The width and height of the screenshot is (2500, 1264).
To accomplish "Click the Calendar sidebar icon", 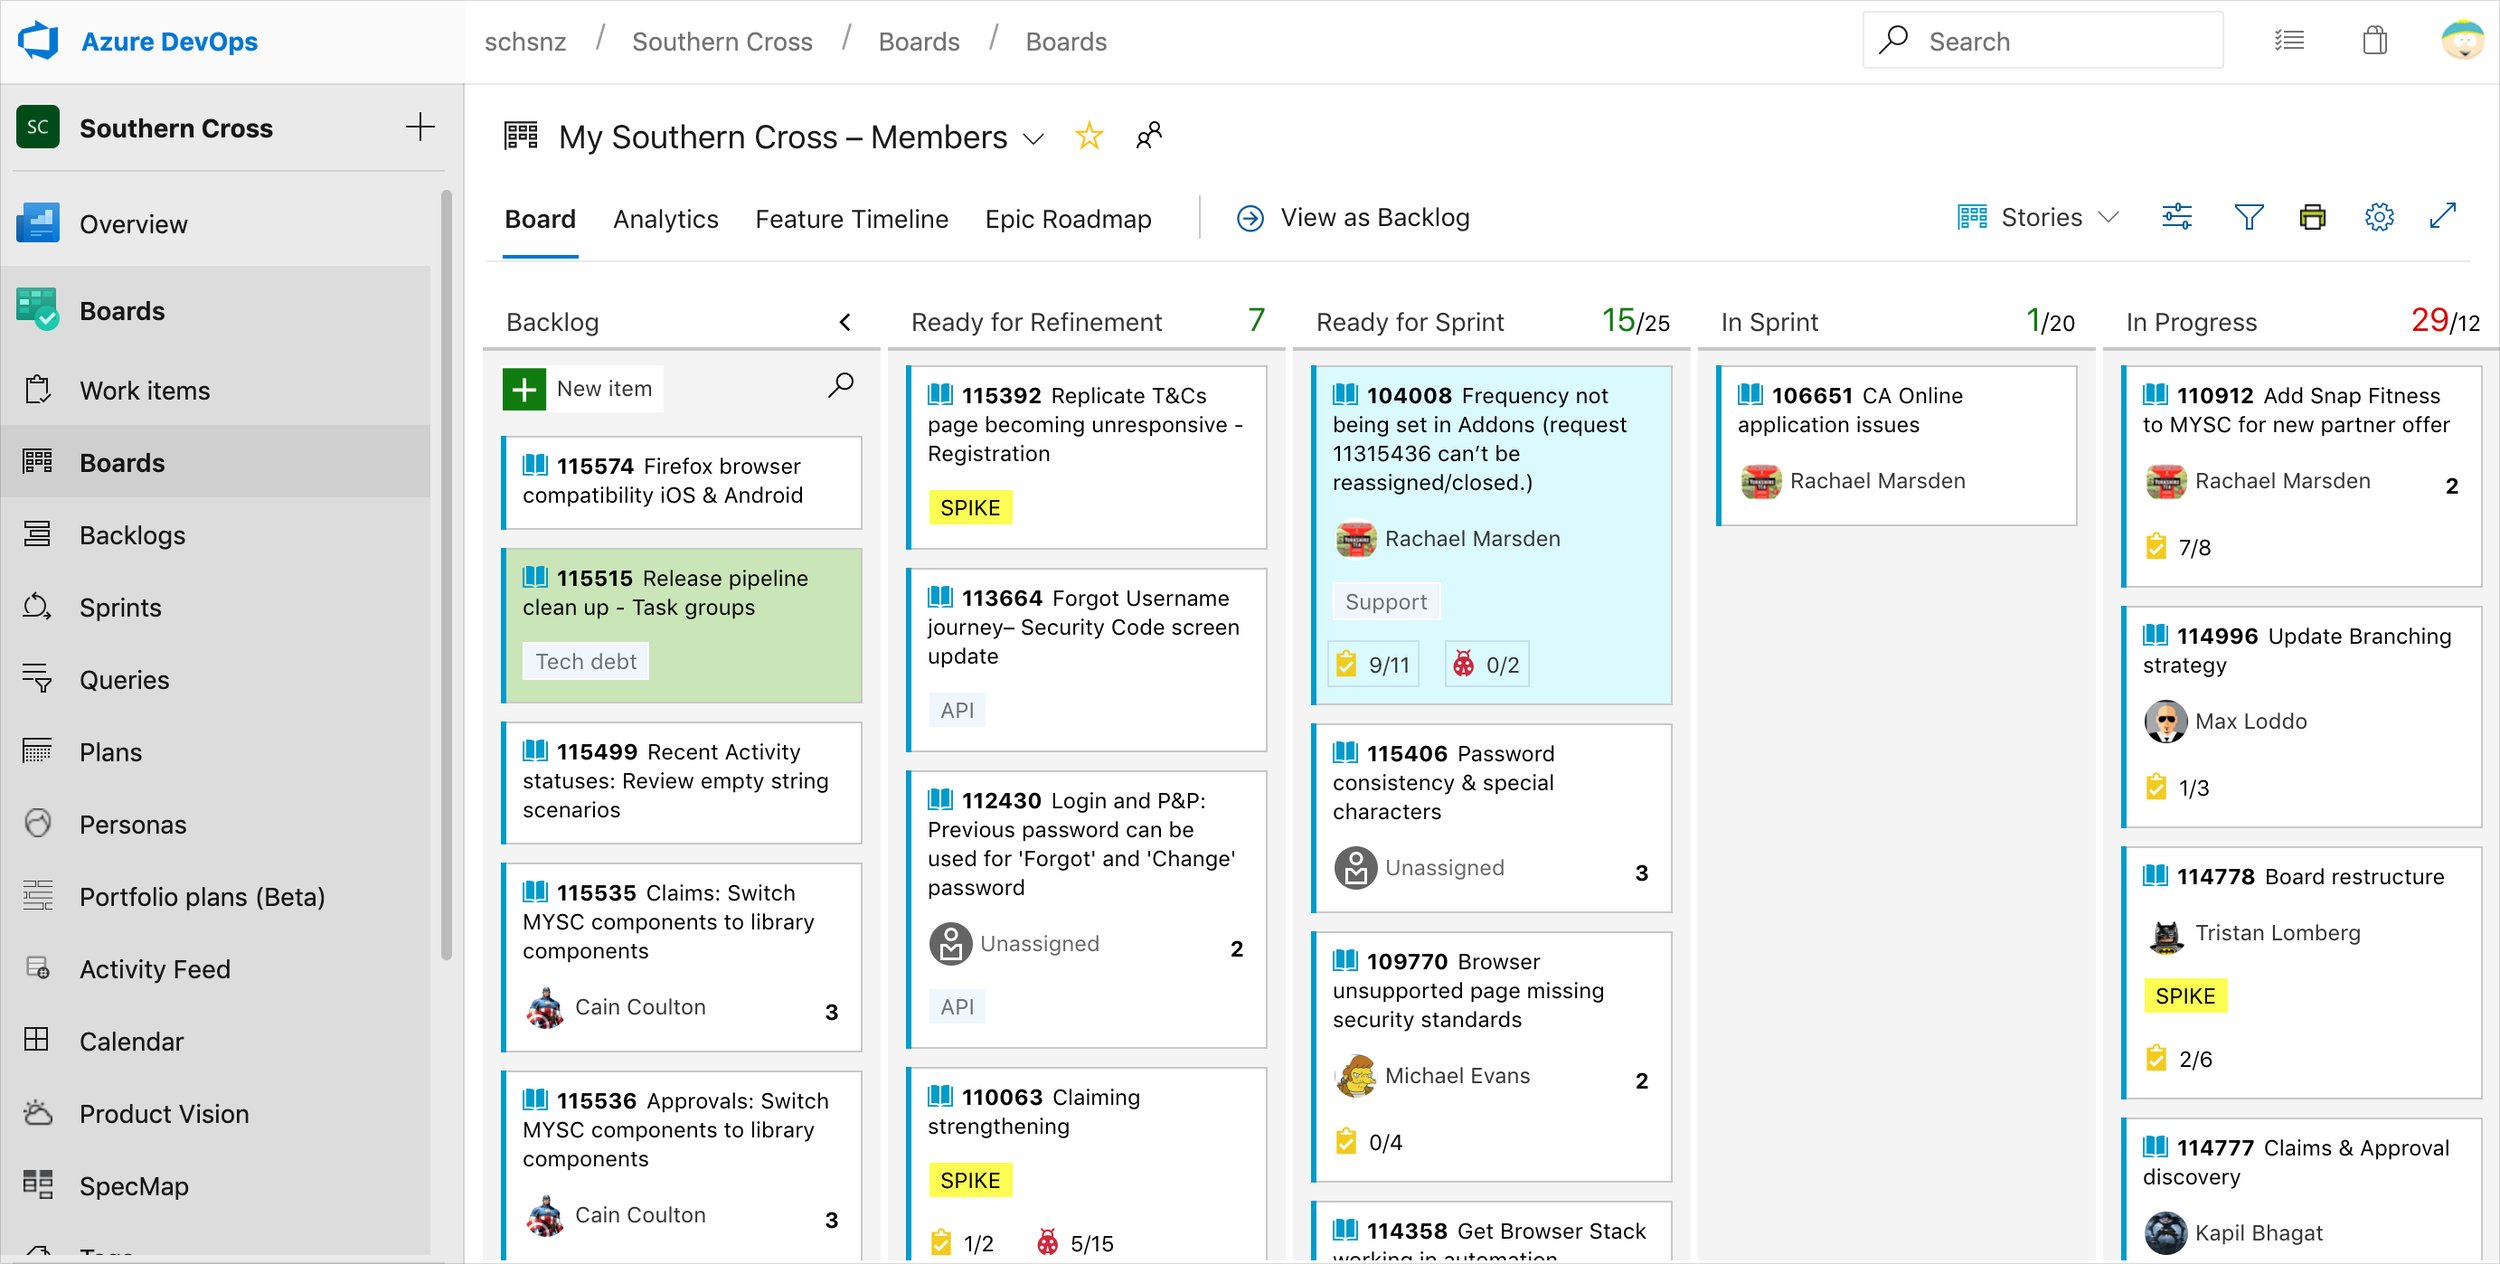I will click(x=36, y=1040).
